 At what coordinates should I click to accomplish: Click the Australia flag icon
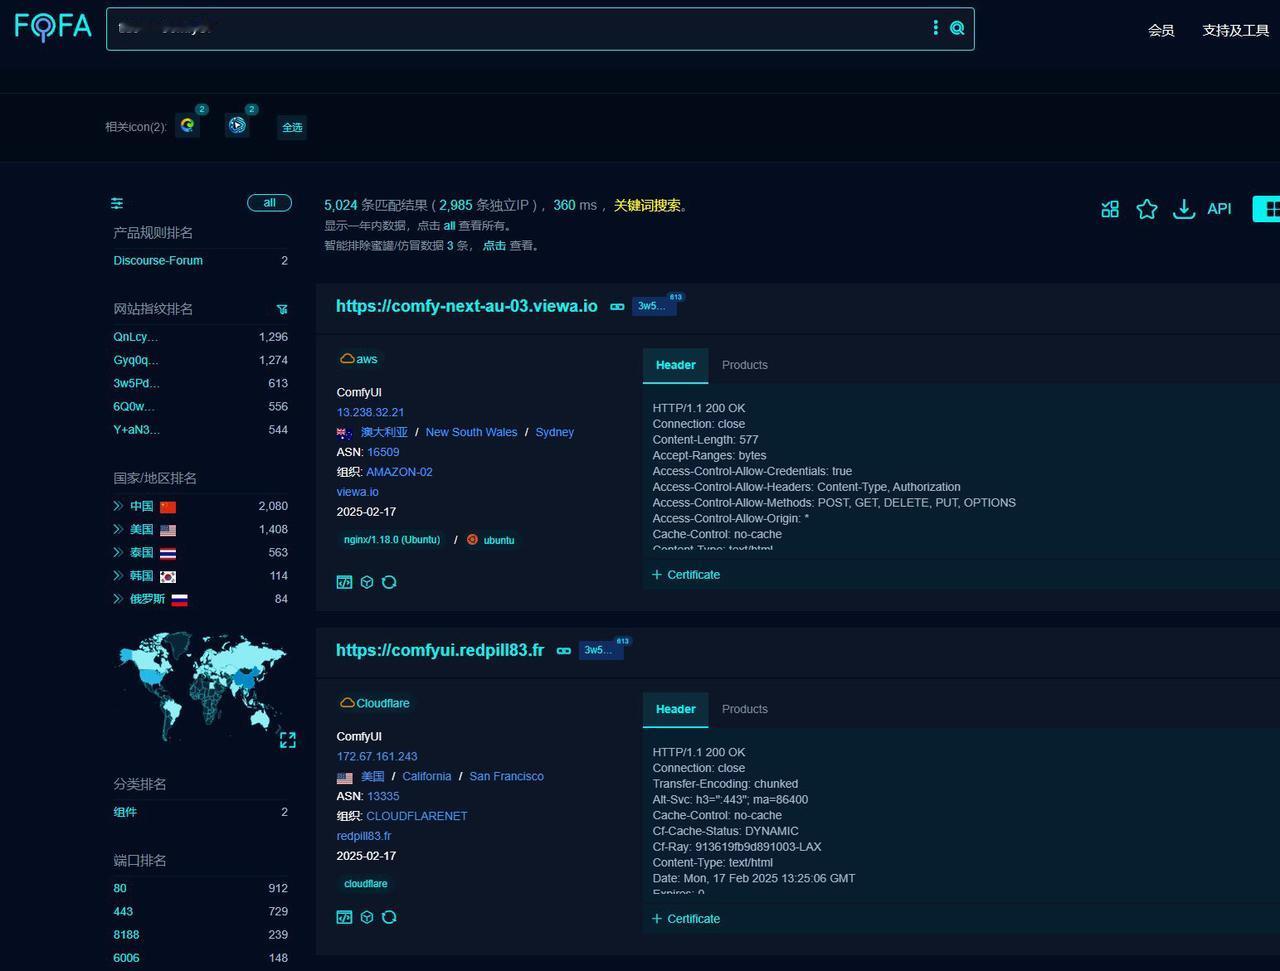(x=345, y=433)
